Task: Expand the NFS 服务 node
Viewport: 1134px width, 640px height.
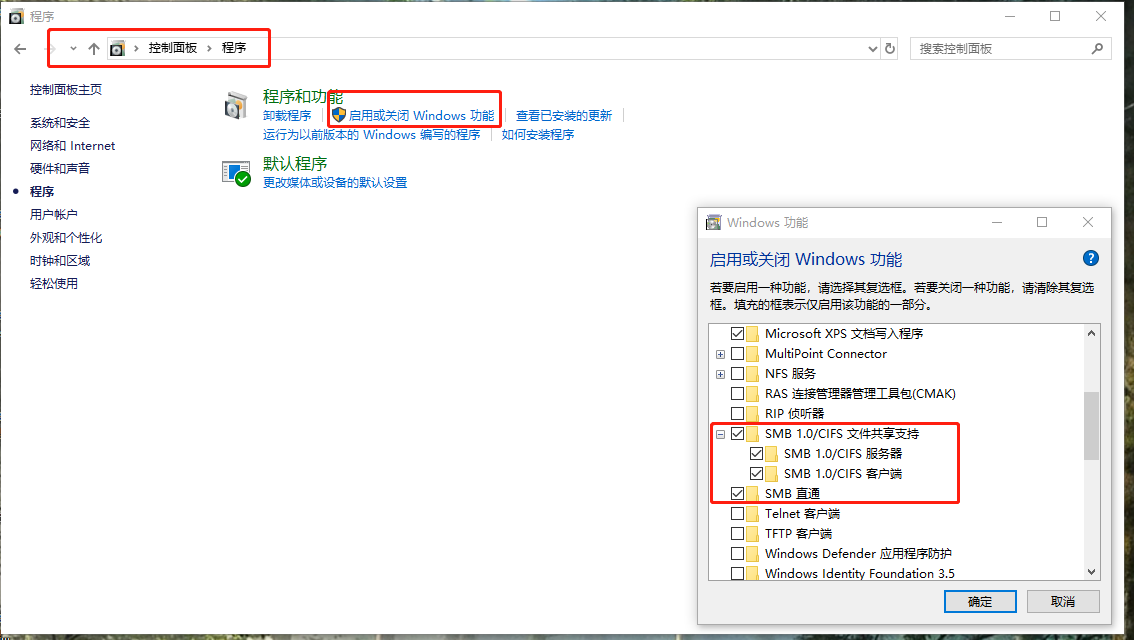Action: point(720,375)
